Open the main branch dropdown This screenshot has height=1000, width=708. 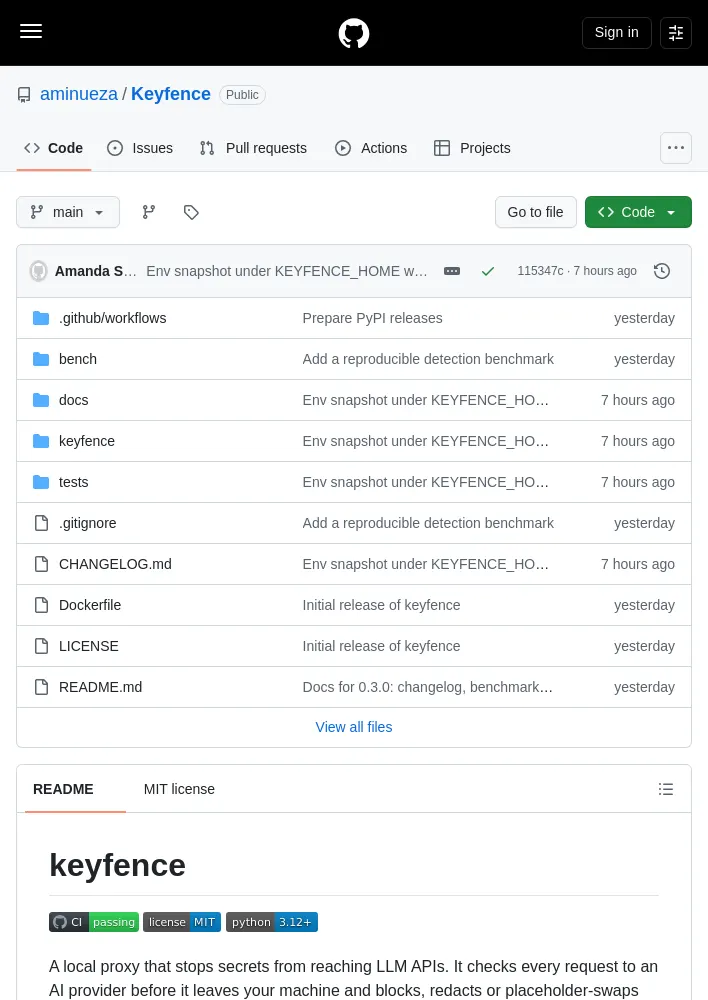(68, 212)
